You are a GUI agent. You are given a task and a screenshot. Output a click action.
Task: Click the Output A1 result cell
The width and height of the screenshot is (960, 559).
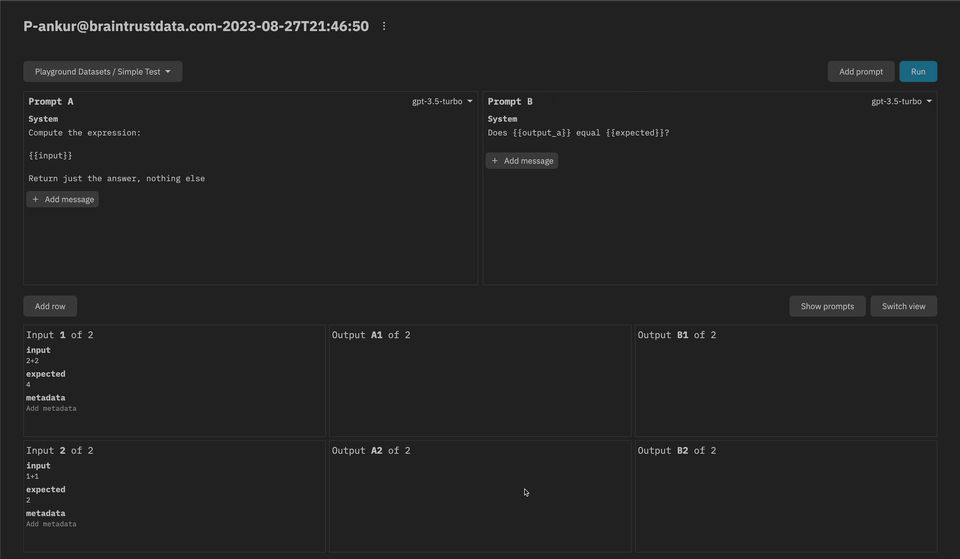[480, 385]
